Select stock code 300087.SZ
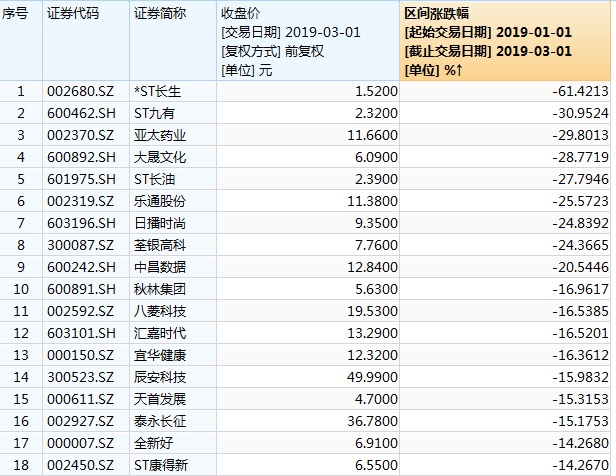Viewport: 616px width, 476px height. (86, 245)
